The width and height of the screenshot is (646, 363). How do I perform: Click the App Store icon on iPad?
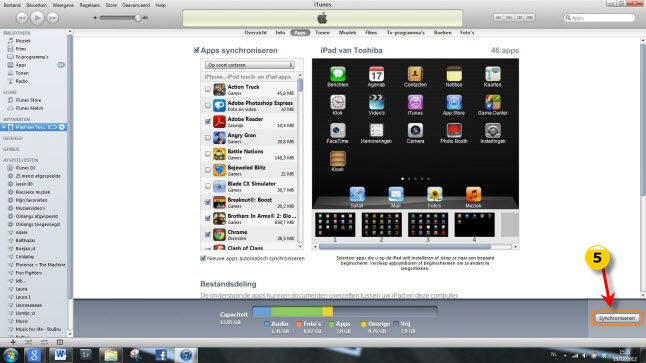click(454, 102)
